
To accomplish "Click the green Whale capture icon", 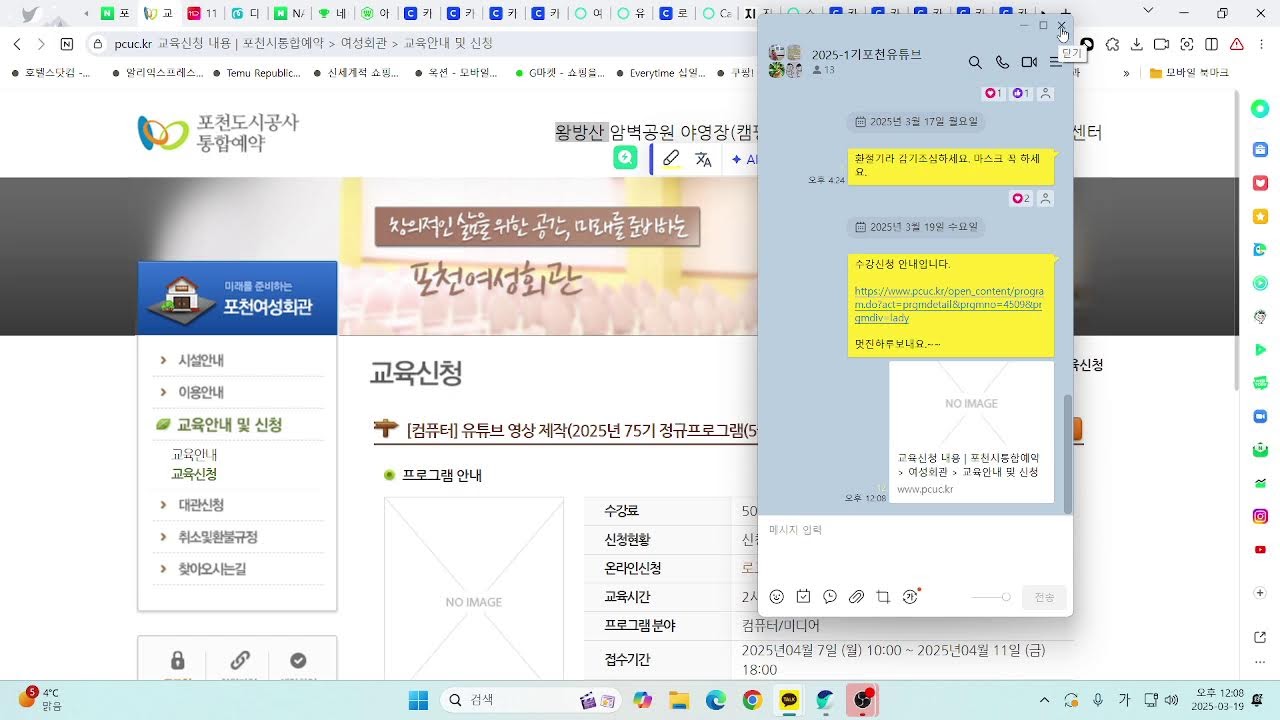I will coord(626,158).
